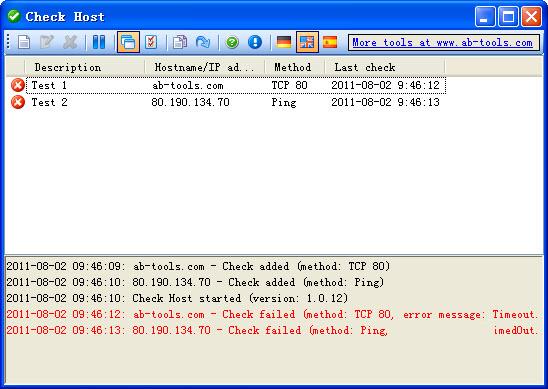Click the log line for ab-tools.com Check added
548x389 pixels.
click(x=198, y=266)
